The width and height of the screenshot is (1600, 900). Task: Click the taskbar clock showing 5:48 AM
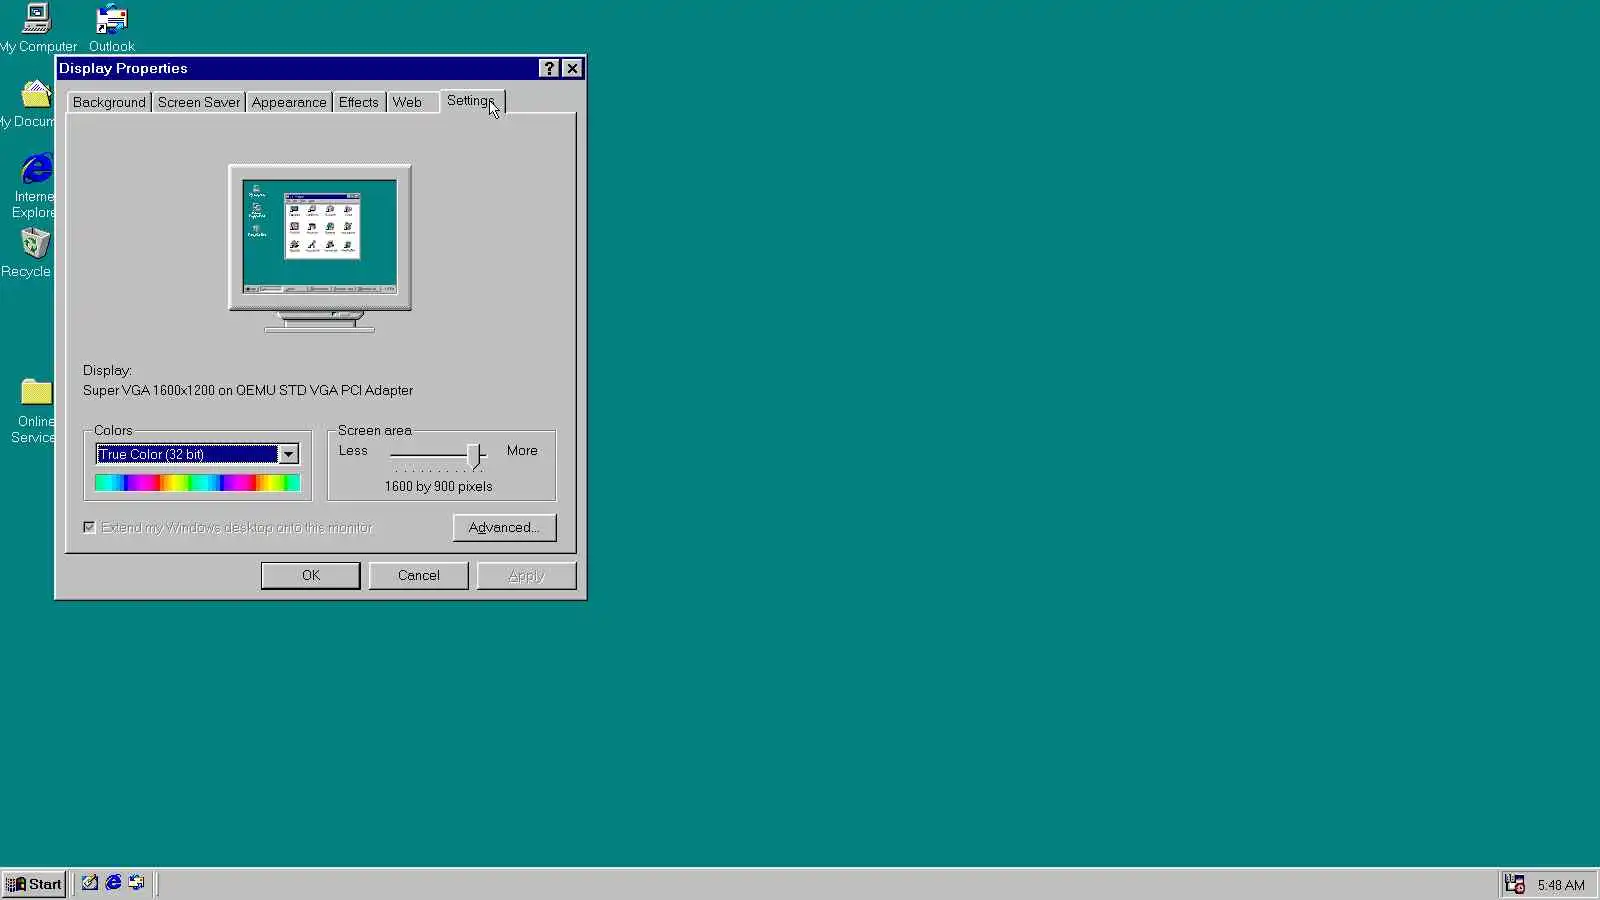(x=1561, y=885)
